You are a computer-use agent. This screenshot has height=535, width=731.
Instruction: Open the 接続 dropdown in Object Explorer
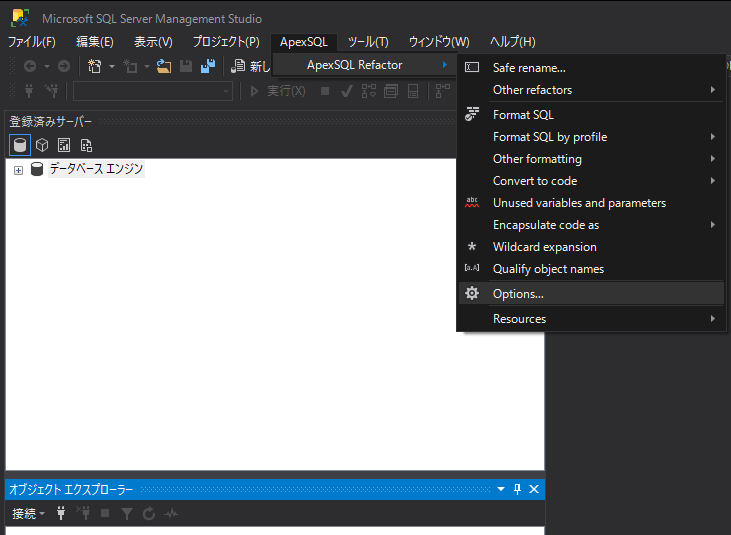tap(28, 514)
